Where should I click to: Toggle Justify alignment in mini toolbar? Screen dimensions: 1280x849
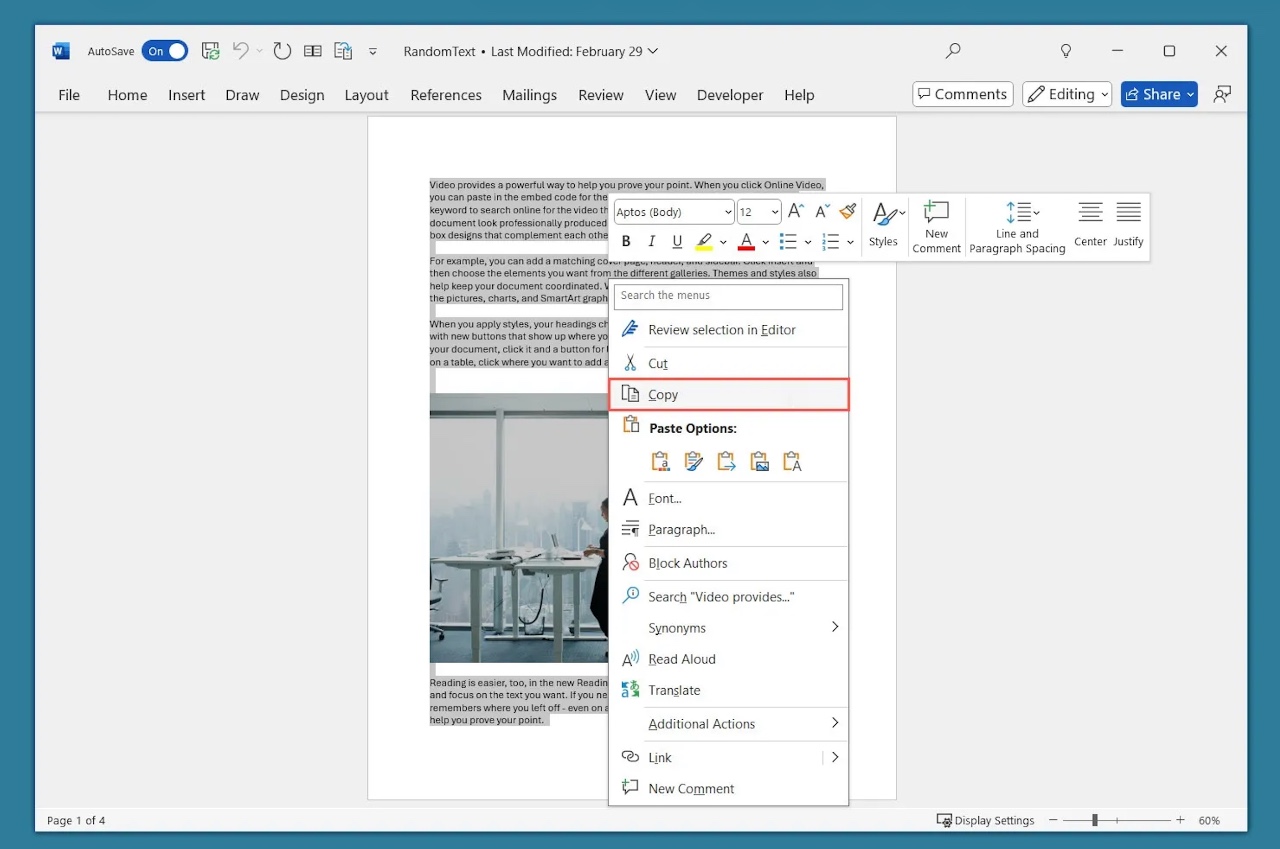tap(1129, 224)
